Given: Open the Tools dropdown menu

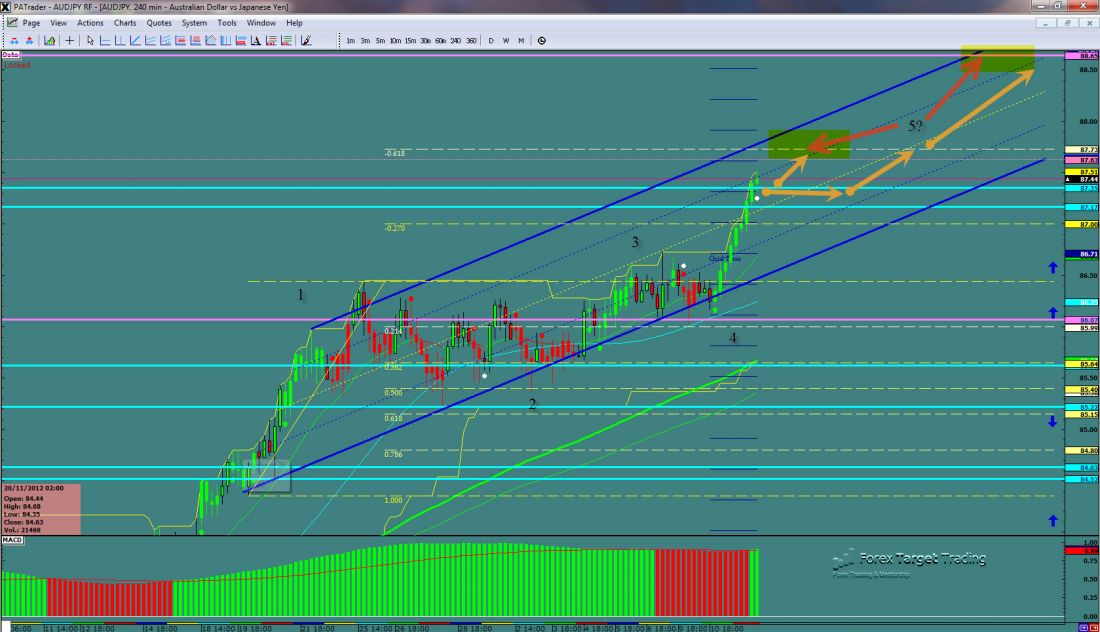Looking at the screenshot, I should tap(227, 22).
